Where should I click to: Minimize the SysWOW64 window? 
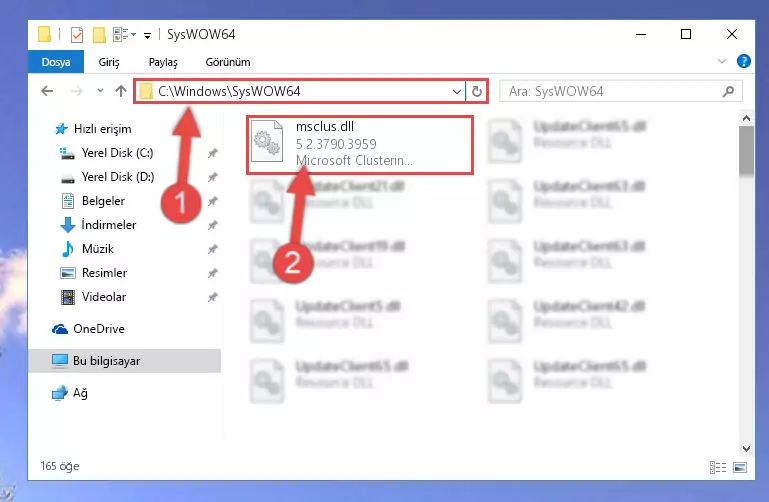641,34
